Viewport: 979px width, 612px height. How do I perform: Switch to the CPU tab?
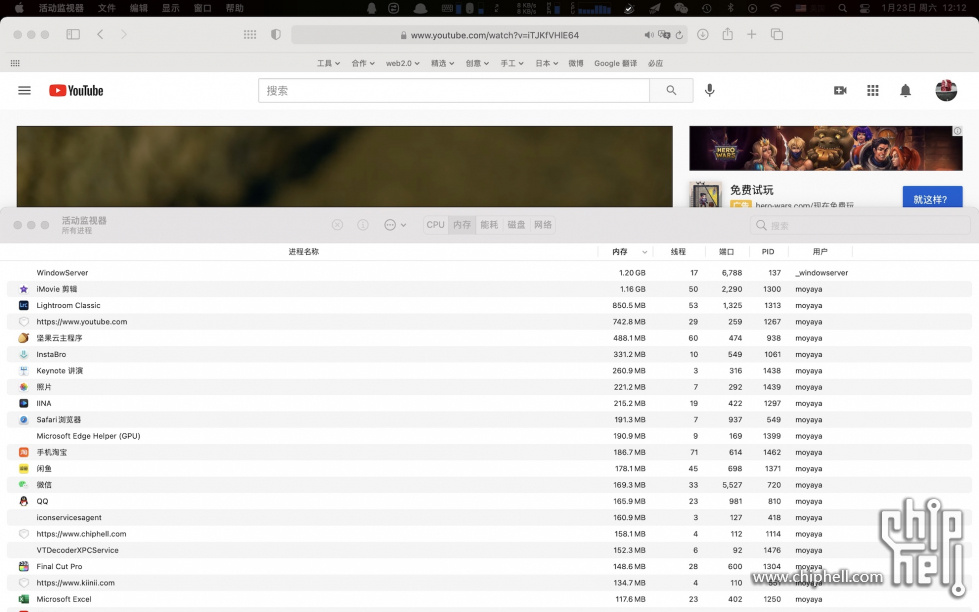pyautogui.click(x=436, y=225)
